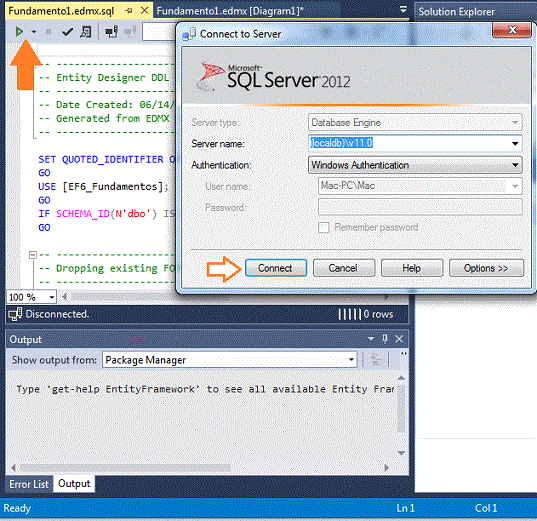Image resolution: width=537 pixels, height=521 pixels.
Task: Click the Options >> button
Action: pos(486,268)
